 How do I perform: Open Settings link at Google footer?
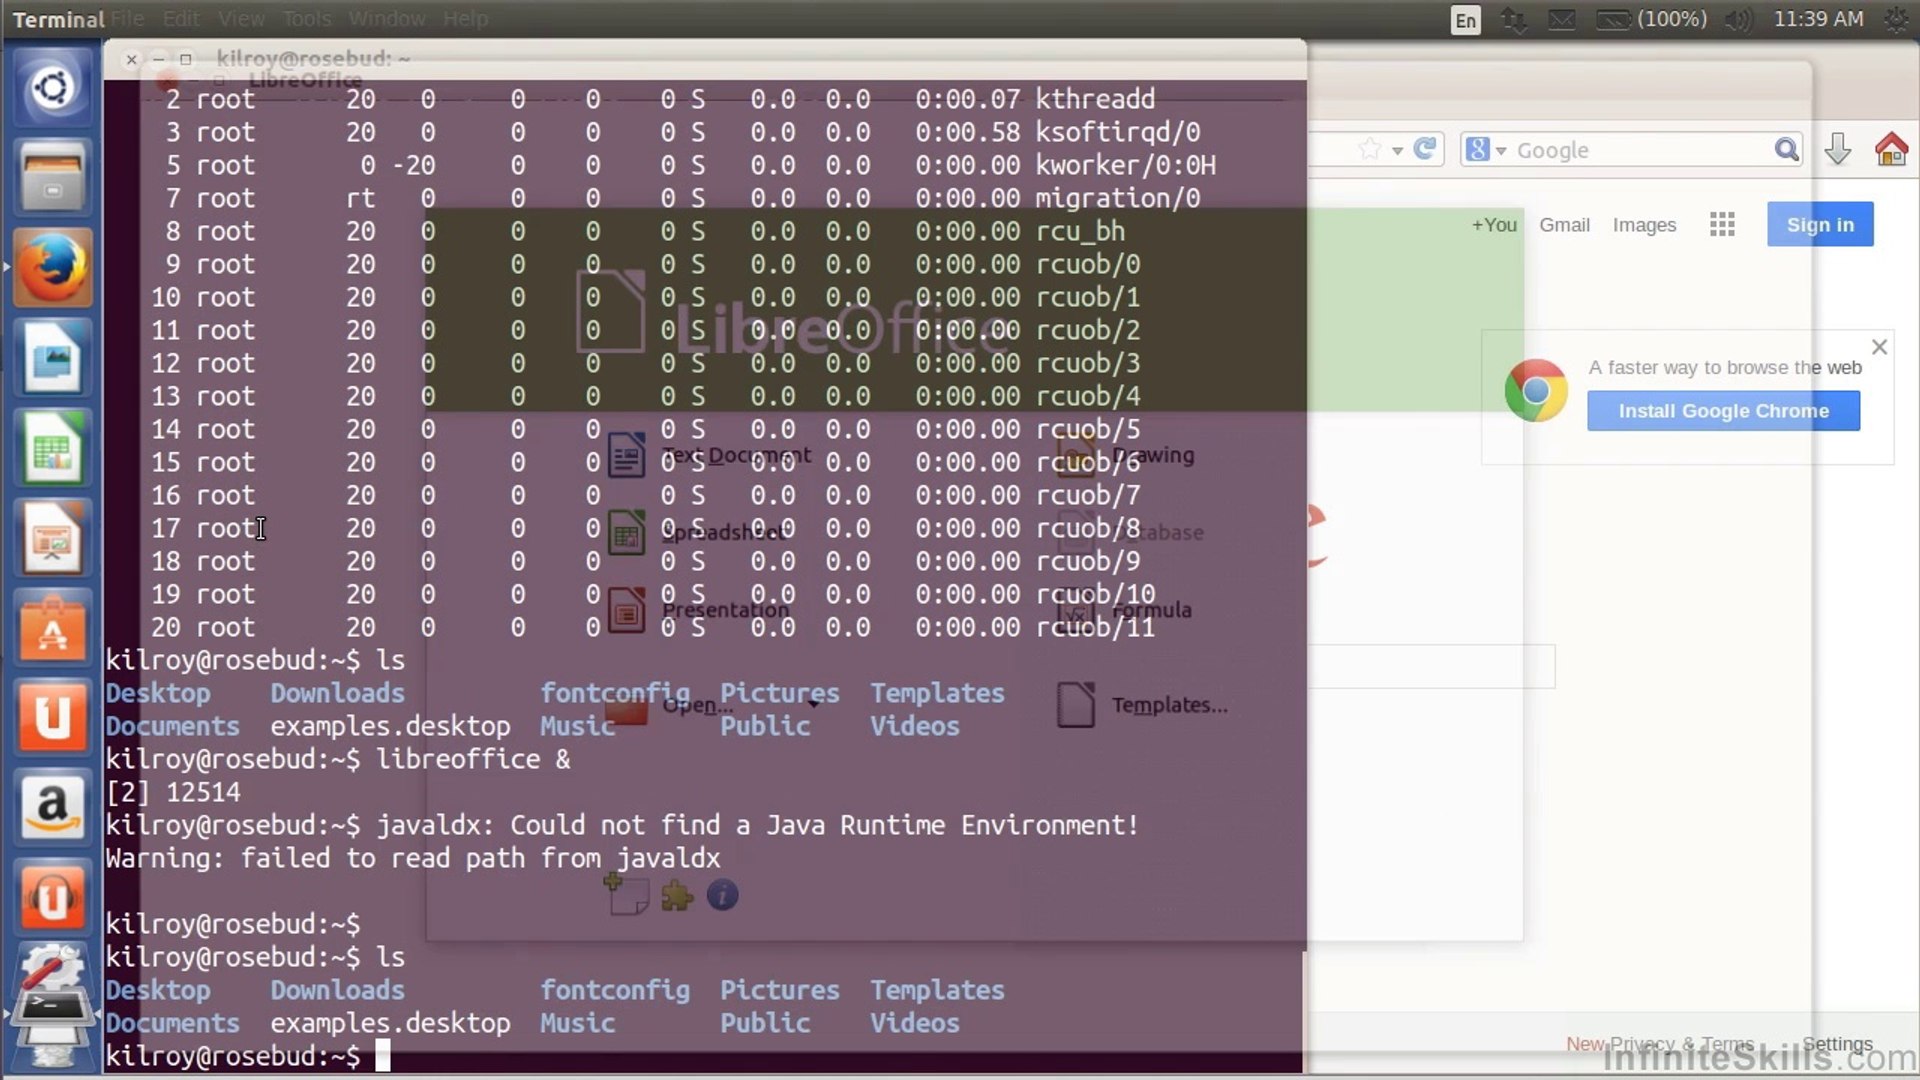click(1837, 1044)
